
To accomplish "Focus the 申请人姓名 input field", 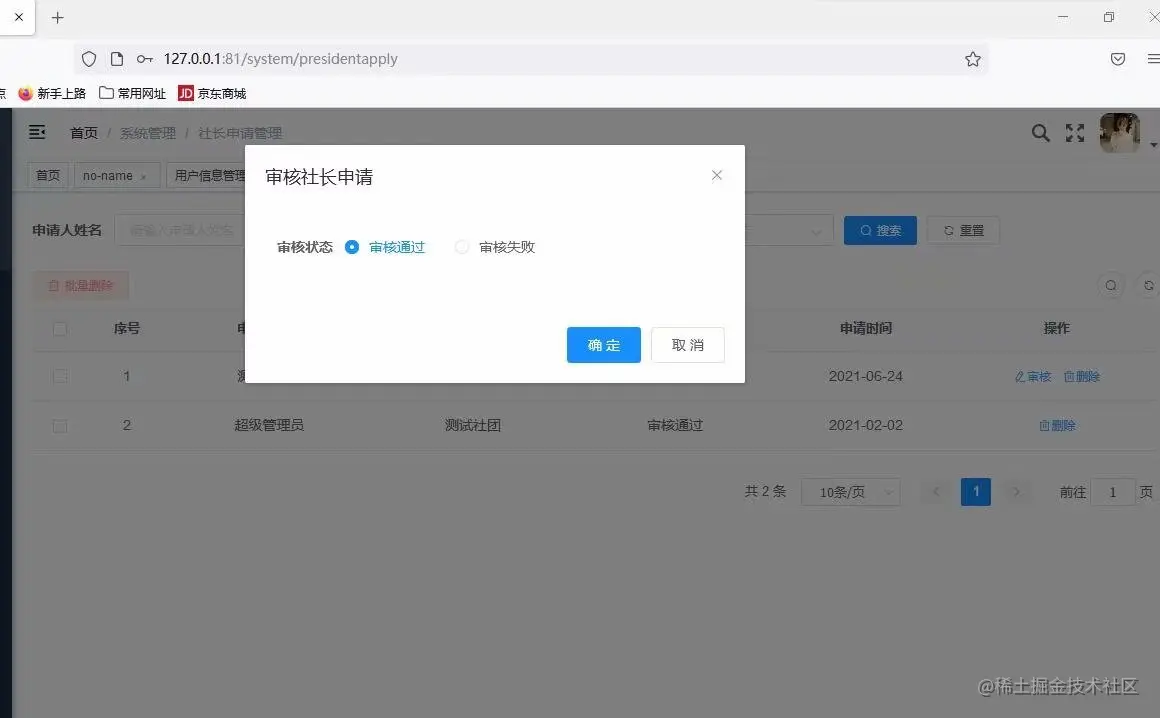I will (180, 230).
